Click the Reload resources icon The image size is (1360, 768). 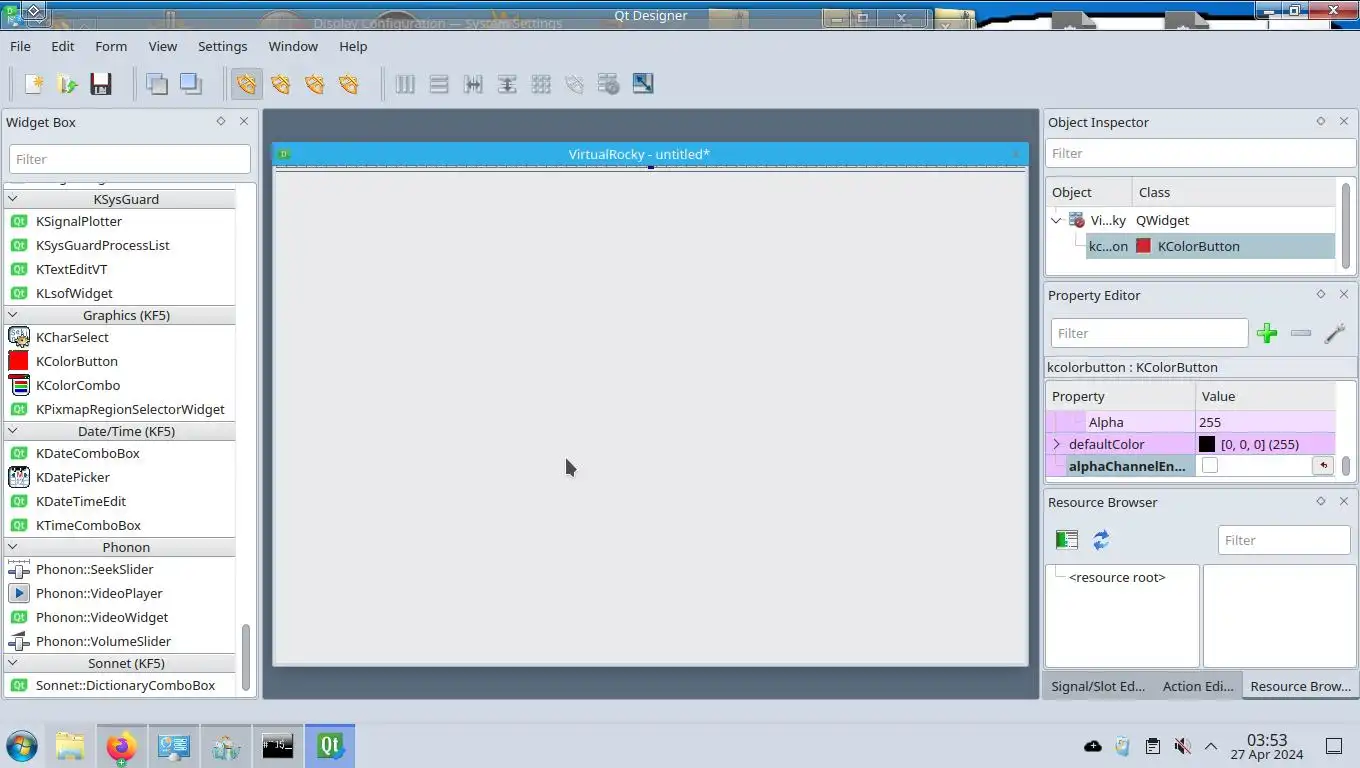[1101, 540]
